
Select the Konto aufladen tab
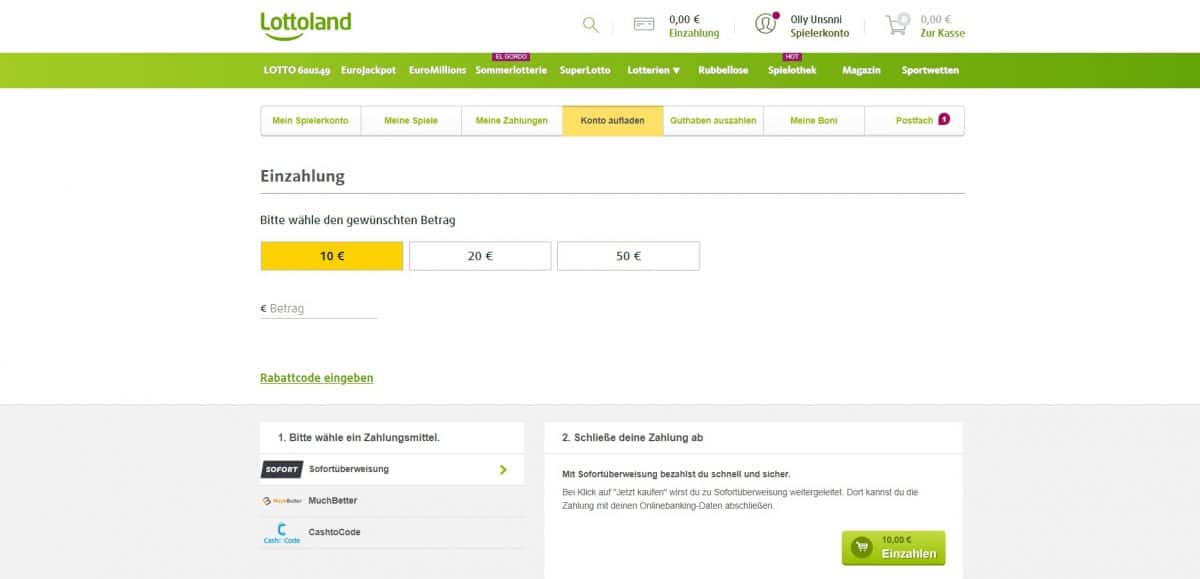tap(613, 121)
